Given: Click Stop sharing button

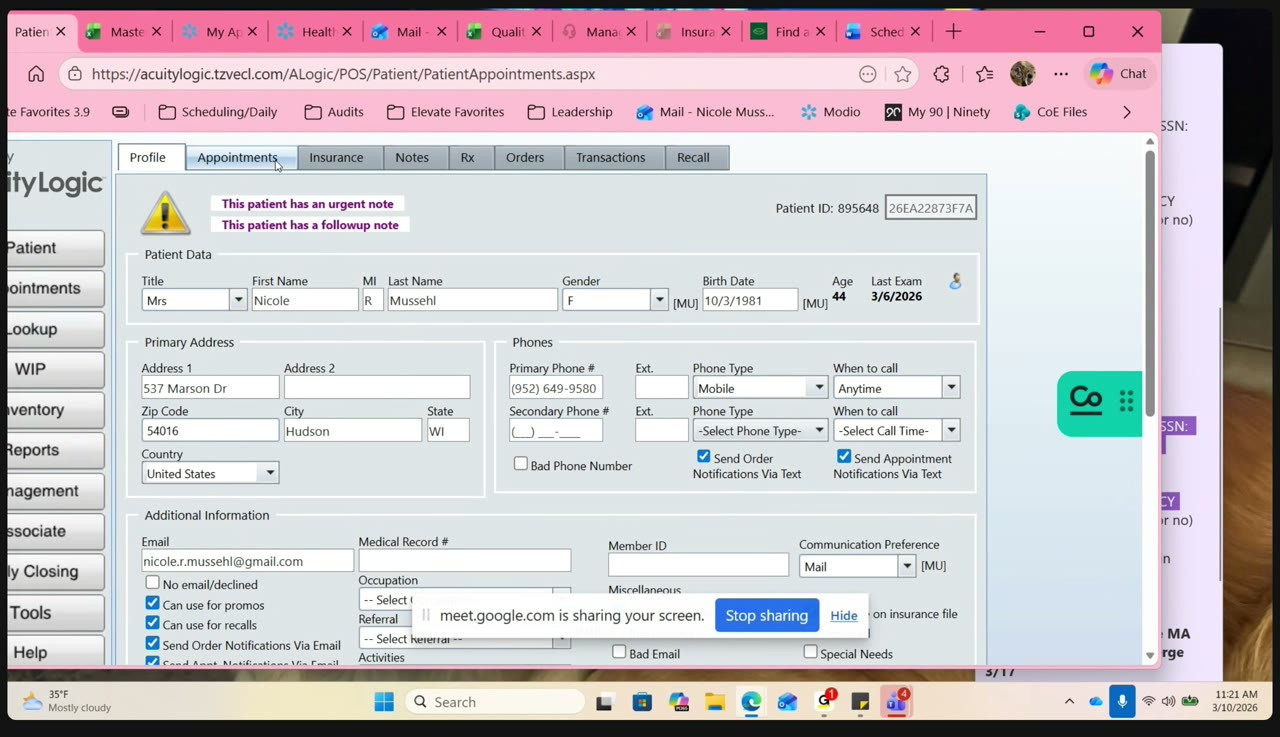Looking at the screenshot, I should (x=767, y=616).
